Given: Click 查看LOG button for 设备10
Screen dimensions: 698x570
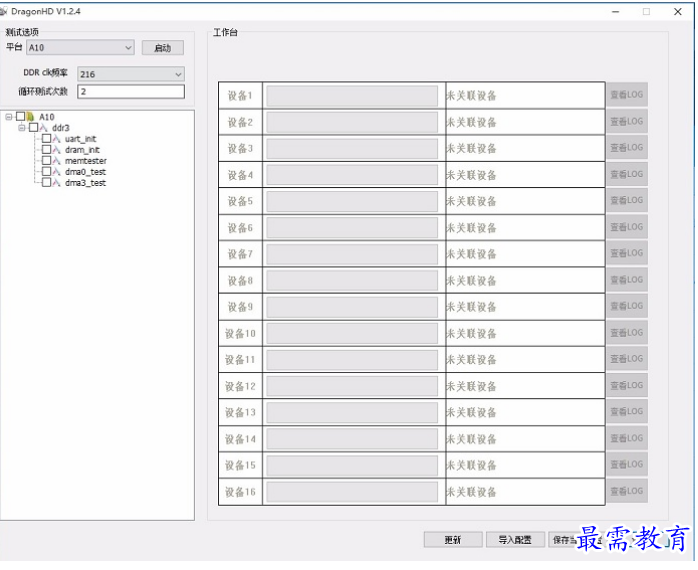Looking at the screenshot, I should (x=627, y=333).
